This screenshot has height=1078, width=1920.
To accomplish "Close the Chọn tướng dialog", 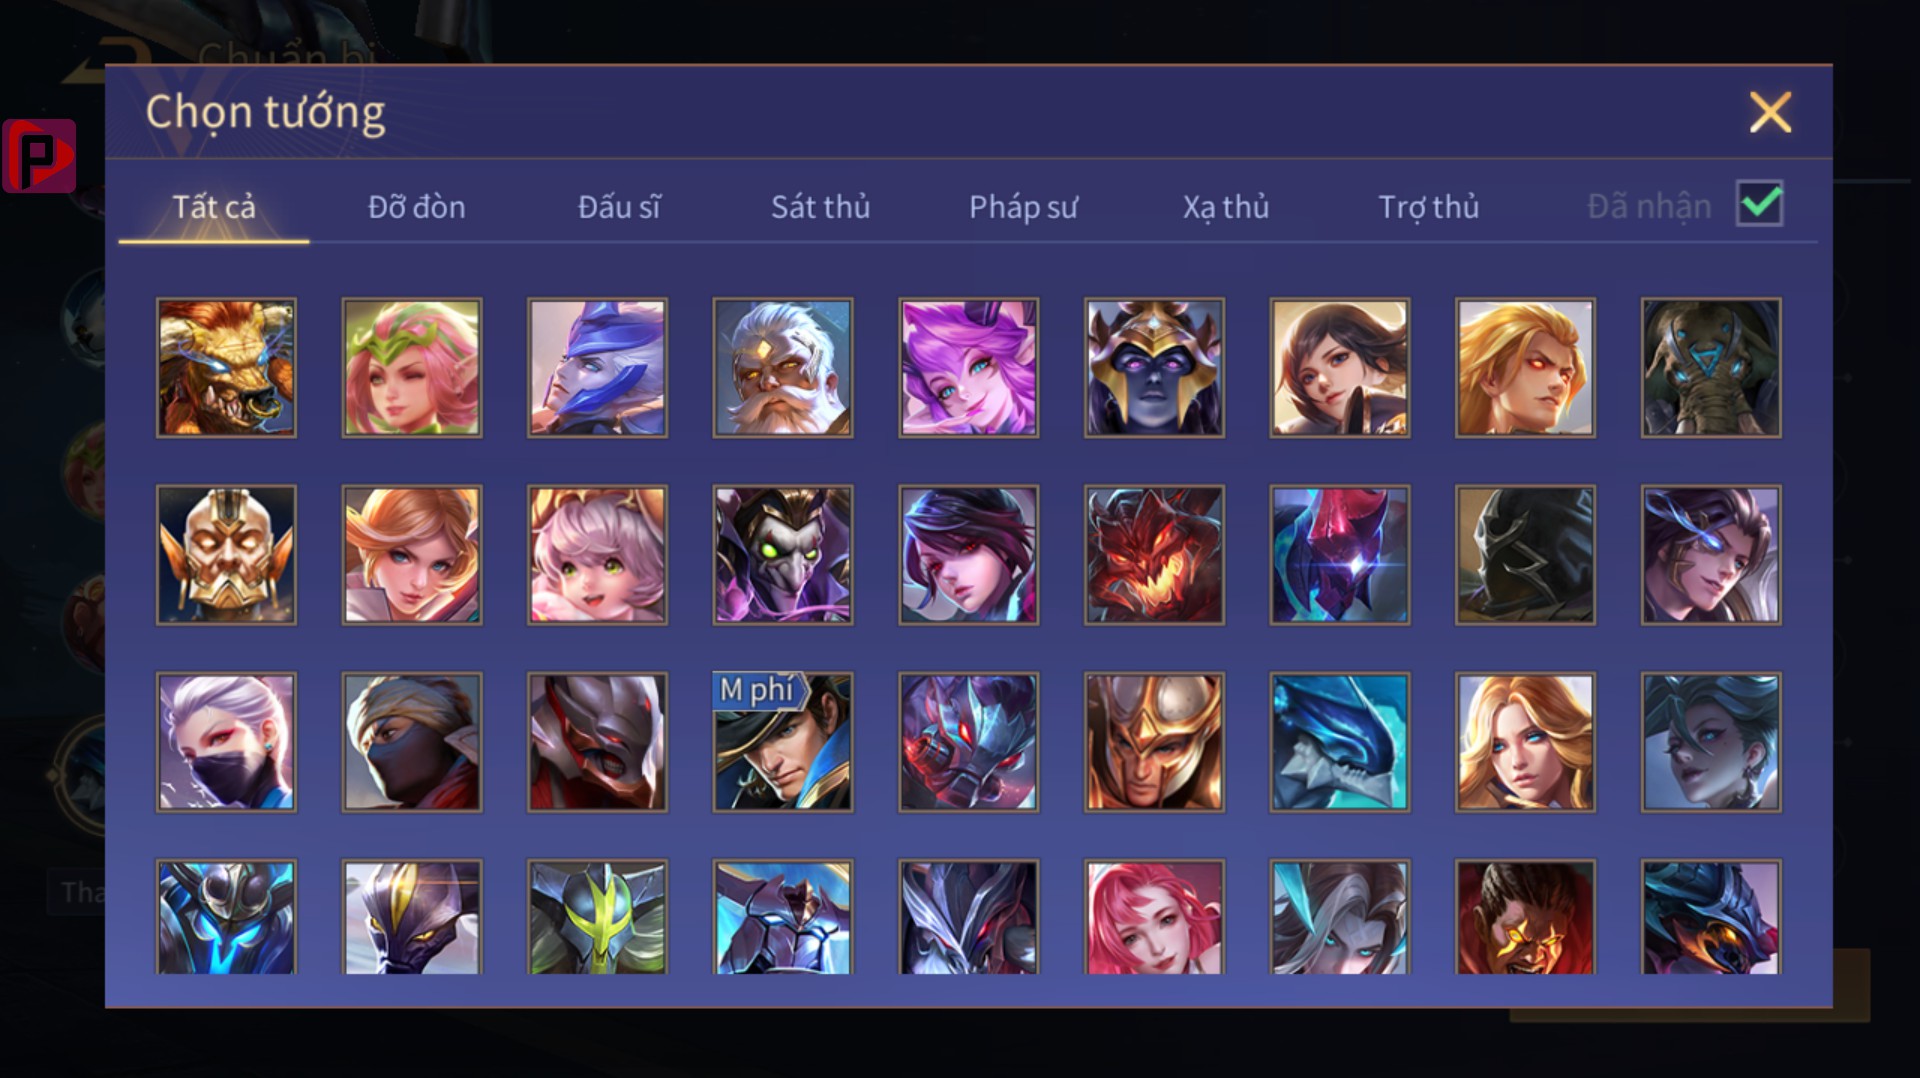I will (1770, 112).
